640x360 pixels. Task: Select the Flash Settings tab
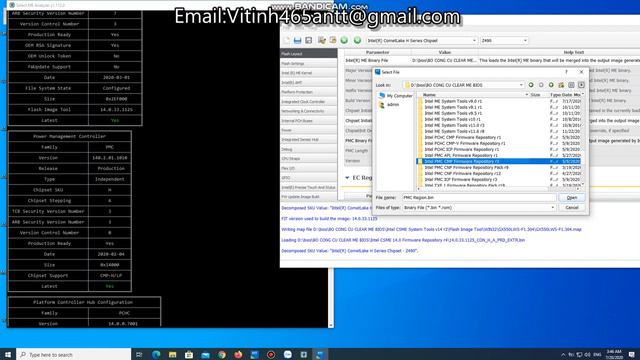309,64
